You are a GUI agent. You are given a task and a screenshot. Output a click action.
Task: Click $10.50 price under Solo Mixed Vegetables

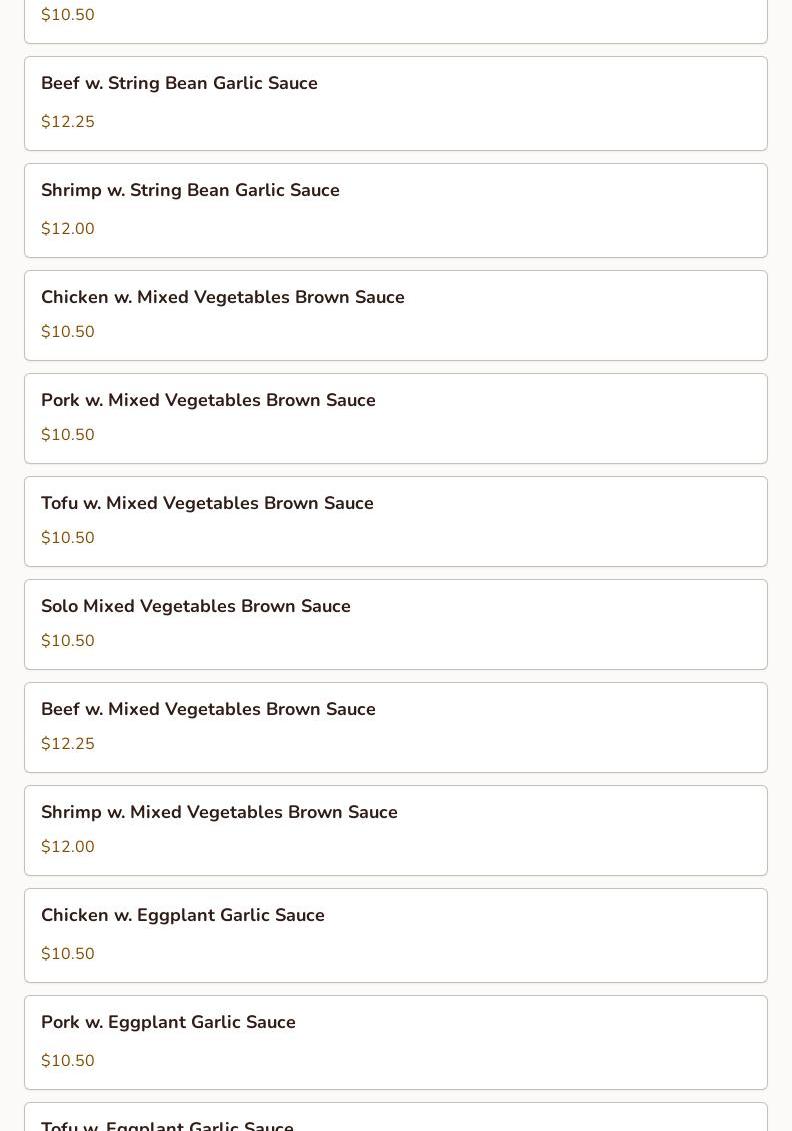(68, 641)
